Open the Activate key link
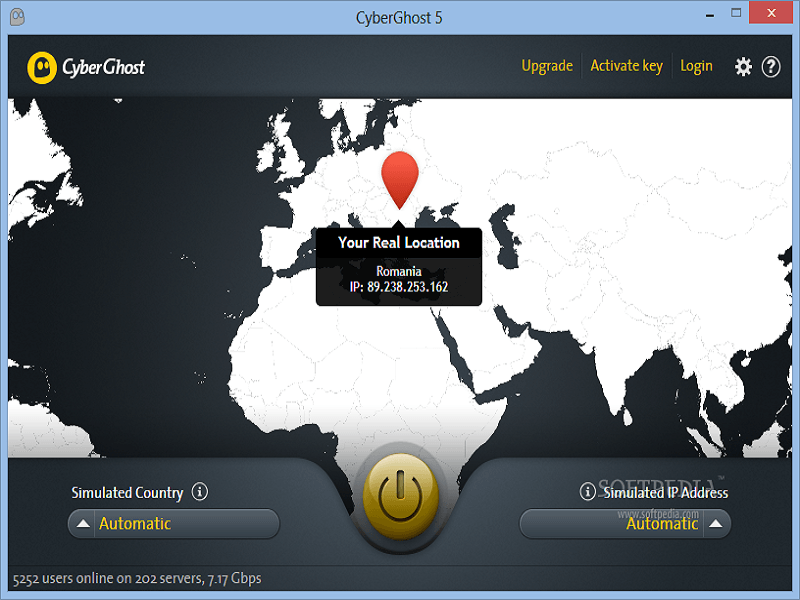Image resolution: width=800 pixels, height=600 pixels. (627, 66)
